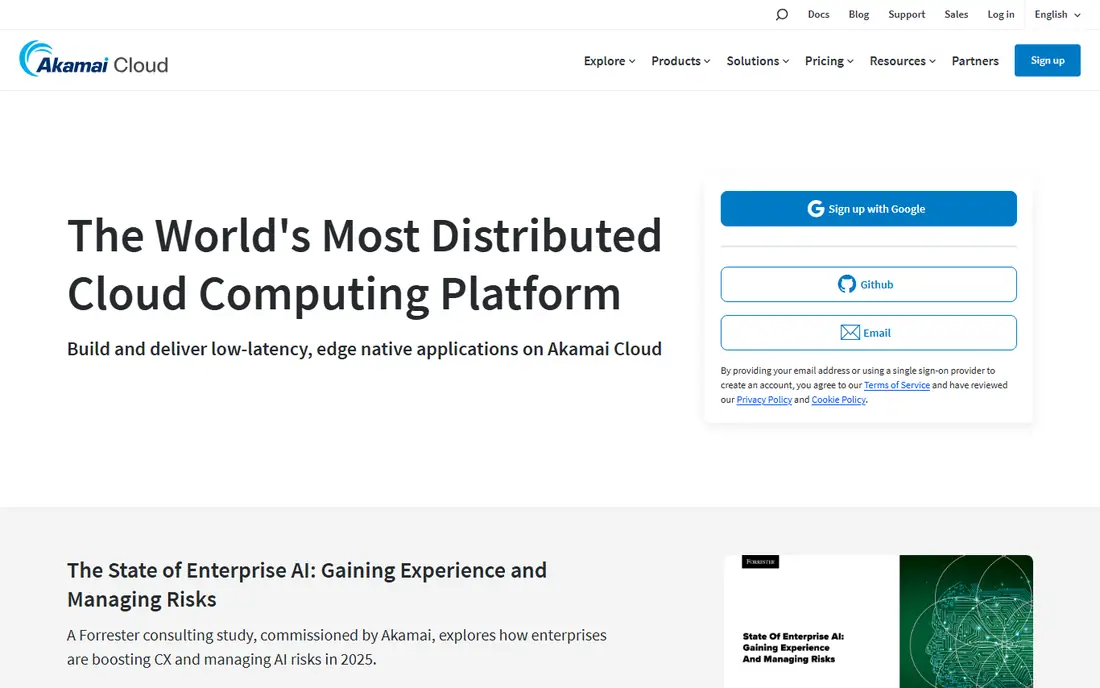Screen dimensions: 1100x688
Task: Open the Products menu
Action: [680, 61]
